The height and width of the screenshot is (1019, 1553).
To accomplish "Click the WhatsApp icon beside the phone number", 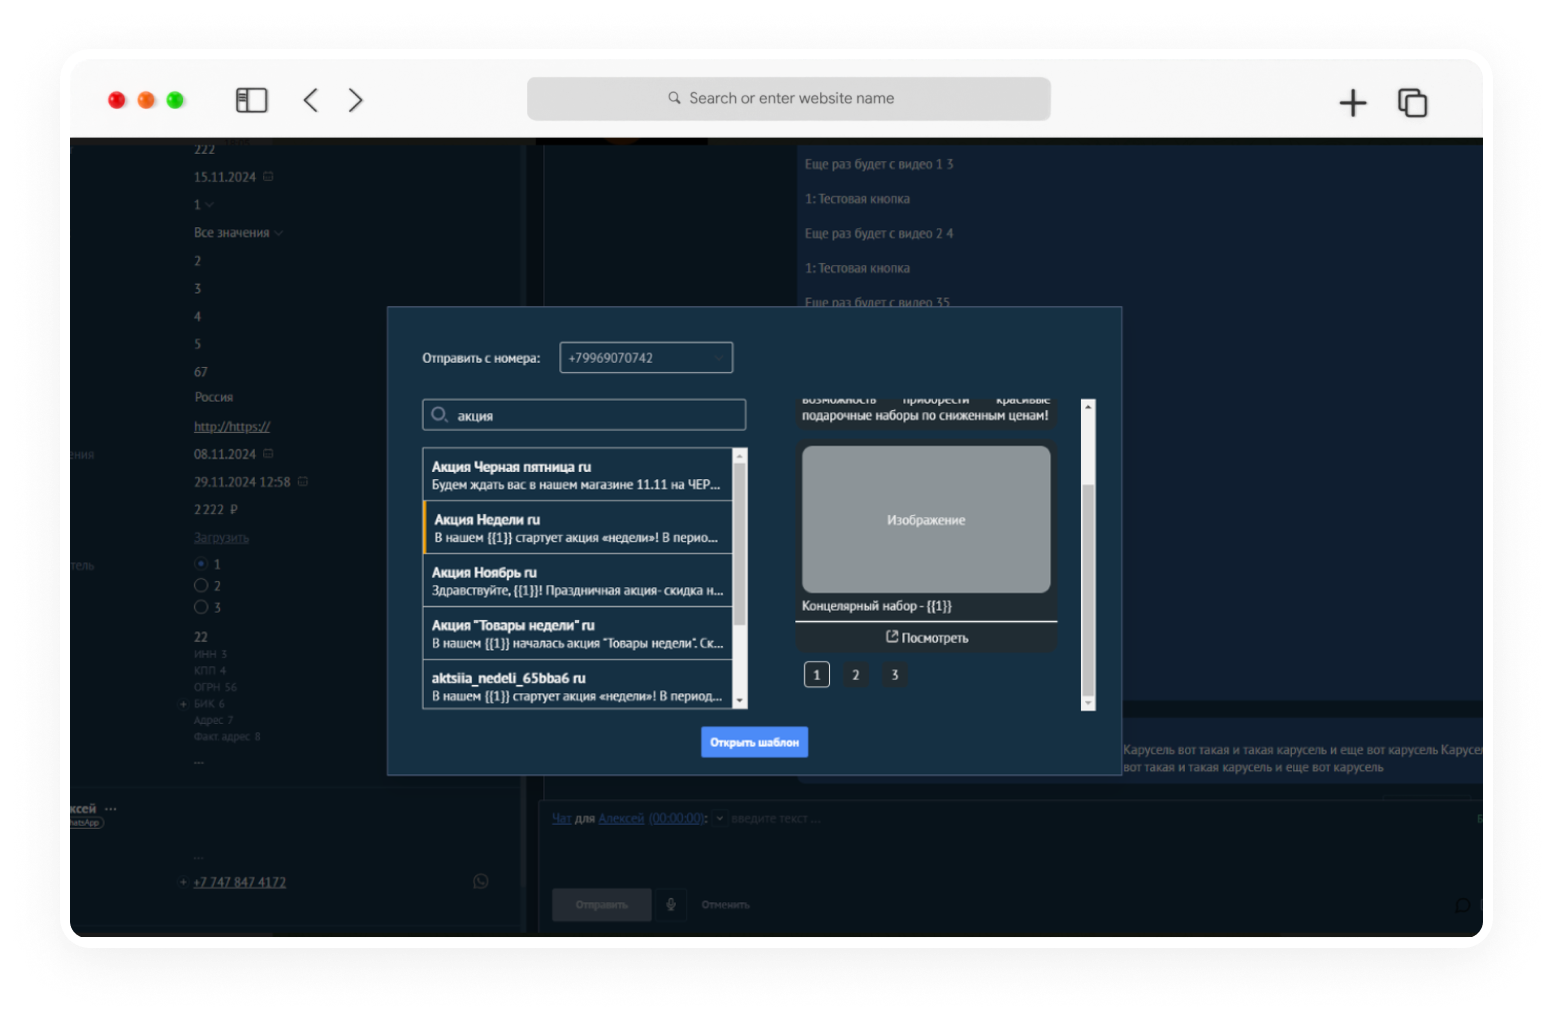I will click(481, 881).
